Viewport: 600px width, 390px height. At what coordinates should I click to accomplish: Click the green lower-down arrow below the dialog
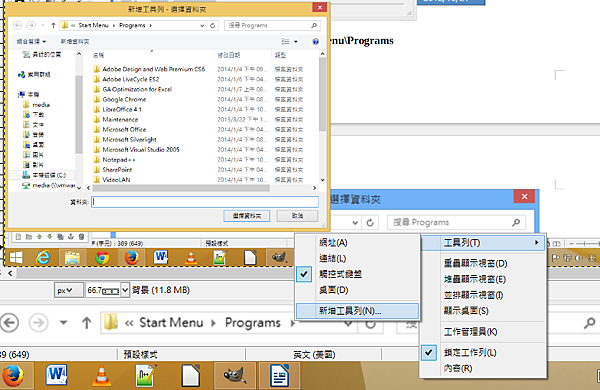(x=49, y=237)
